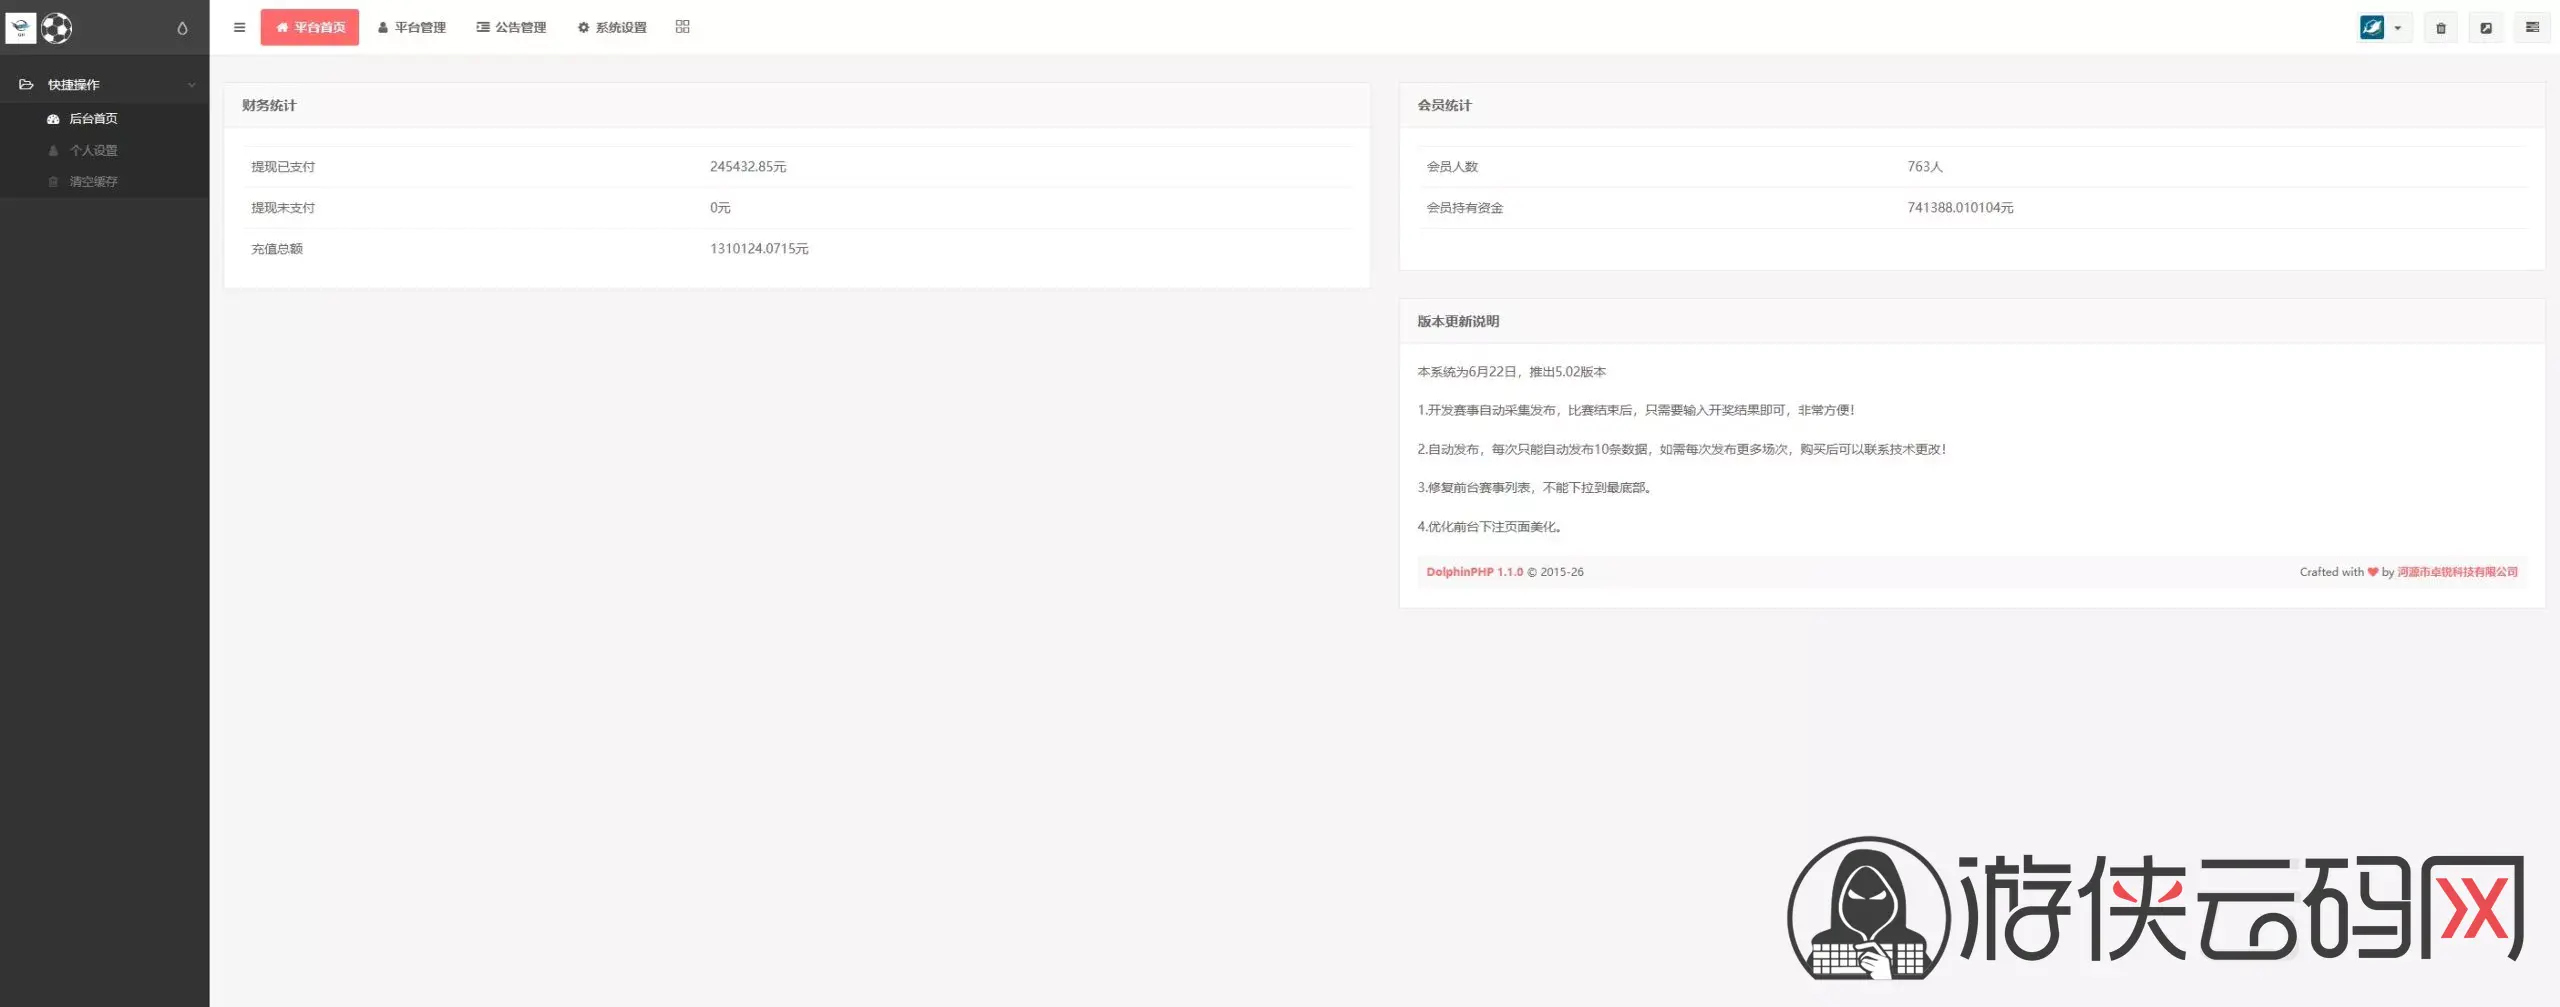Open the theme color droplet picker
Image resolution: width=2560 pixels, height=1007 pixels.
(182, 28)
